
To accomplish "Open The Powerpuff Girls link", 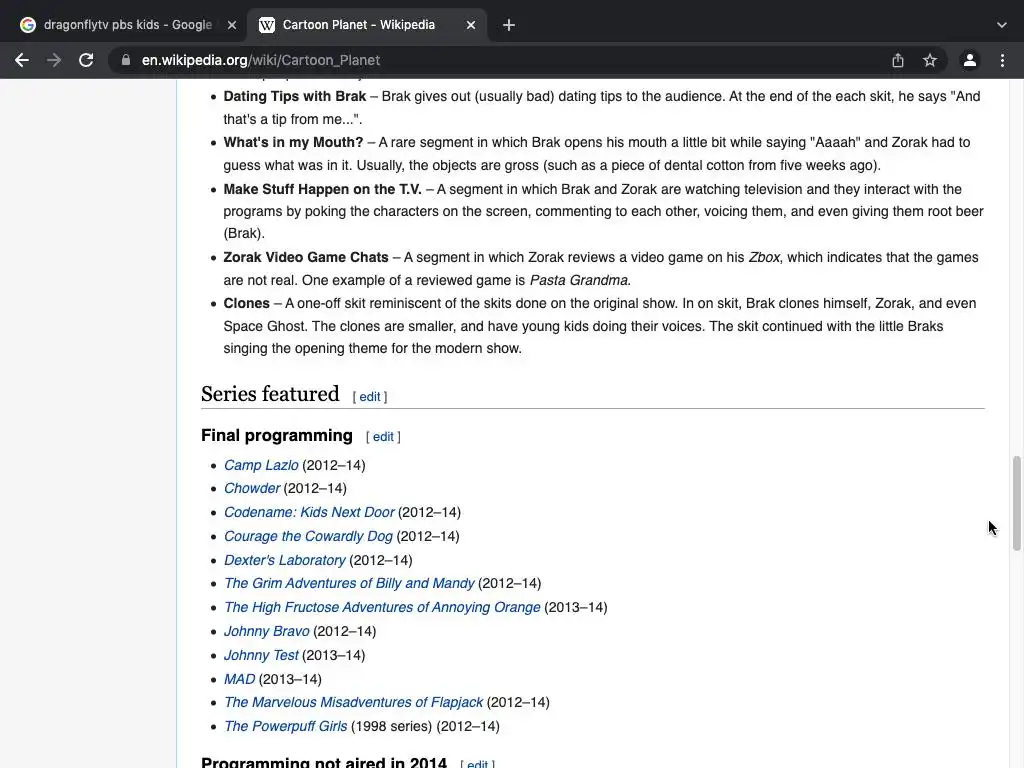I will [x=285, y=726].
